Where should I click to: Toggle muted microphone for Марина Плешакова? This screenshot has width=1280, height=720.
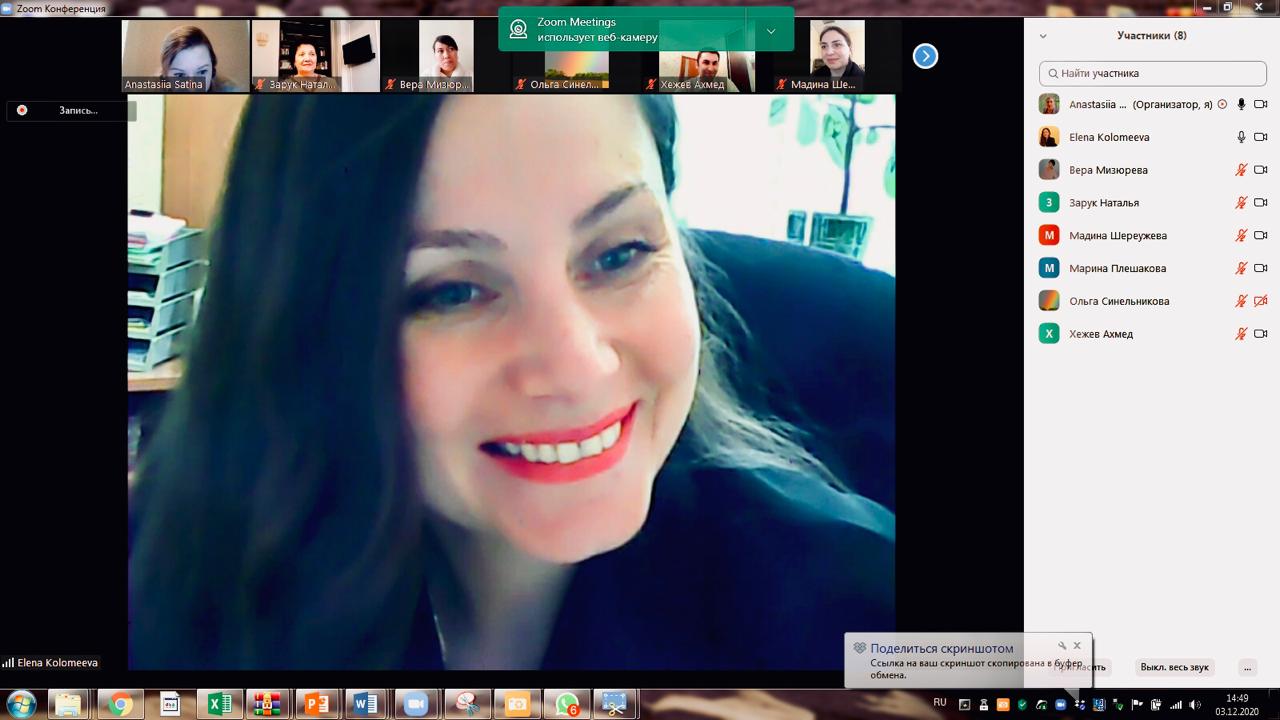click(x=1241, y=268)
